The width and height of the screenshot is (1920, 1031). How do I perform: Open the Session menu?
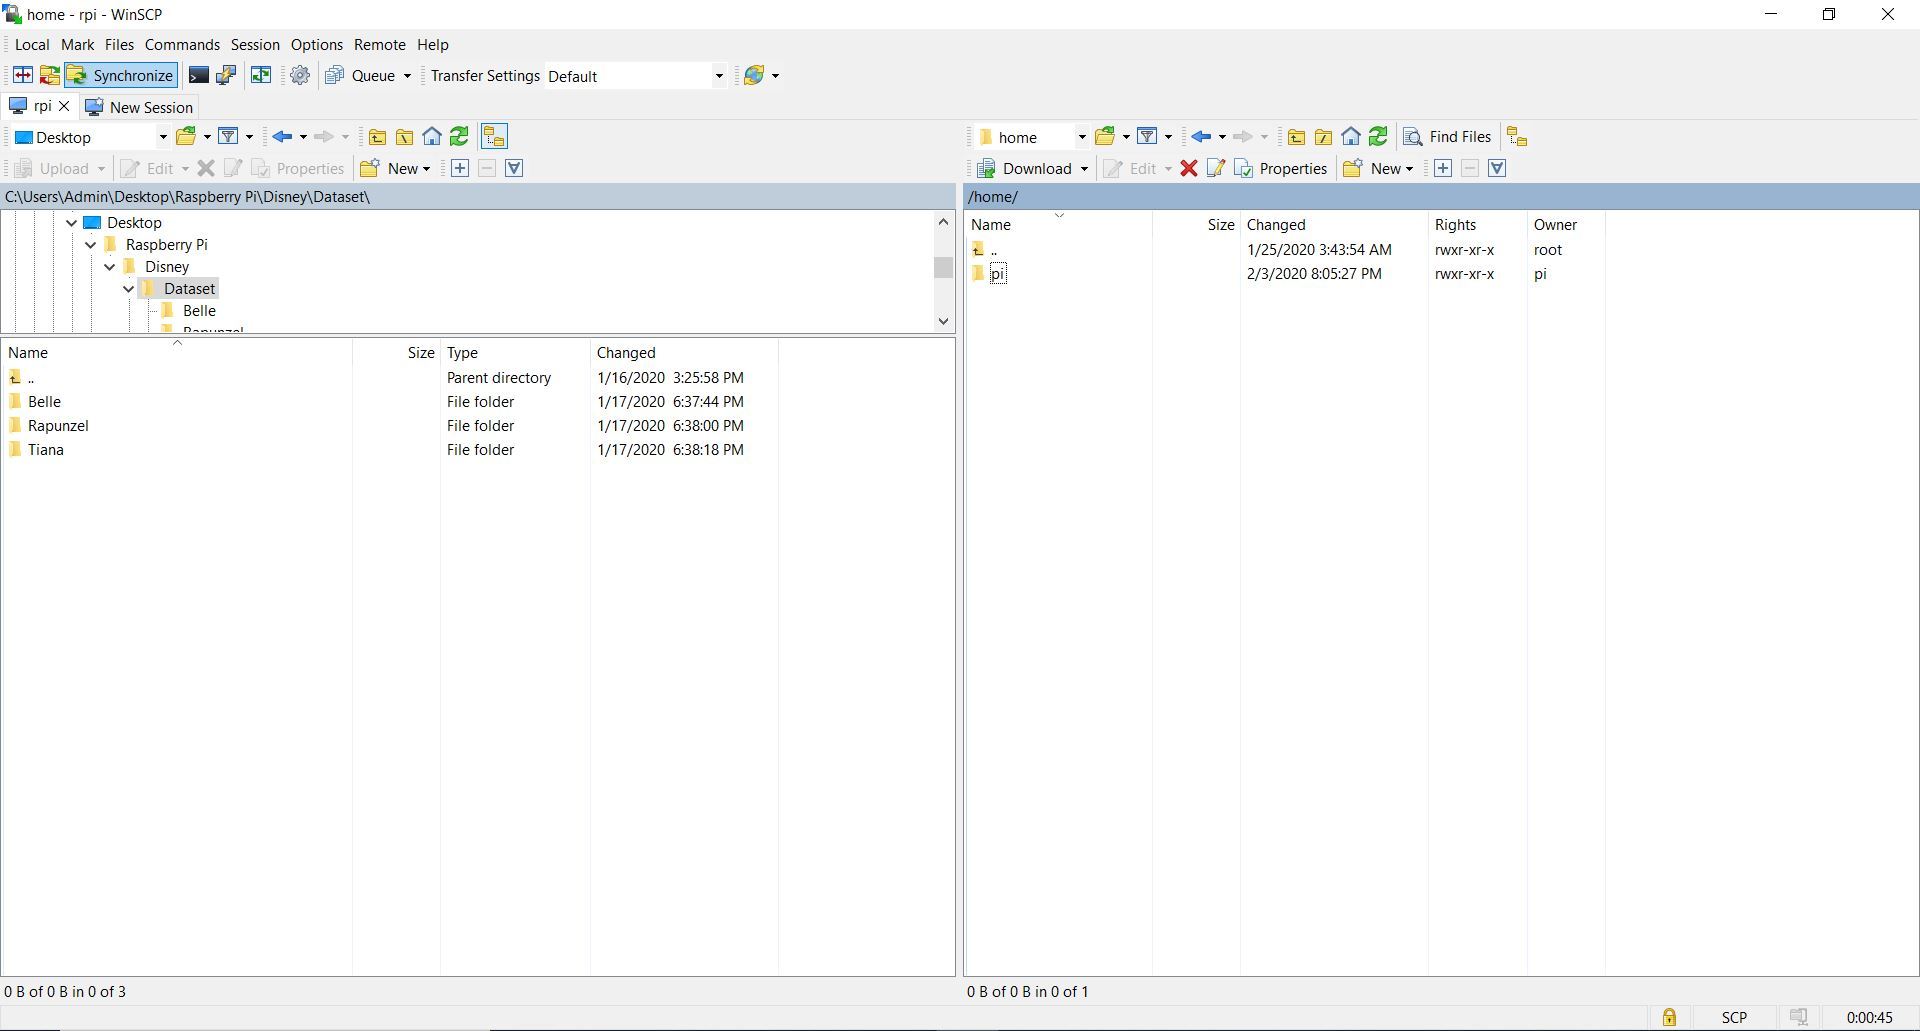point(255,45)
